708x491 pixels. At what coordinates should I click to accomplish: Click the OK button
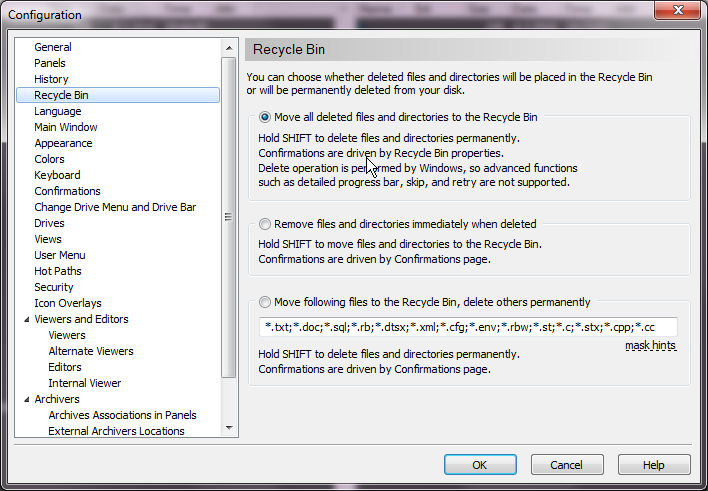tap(480, 465)
